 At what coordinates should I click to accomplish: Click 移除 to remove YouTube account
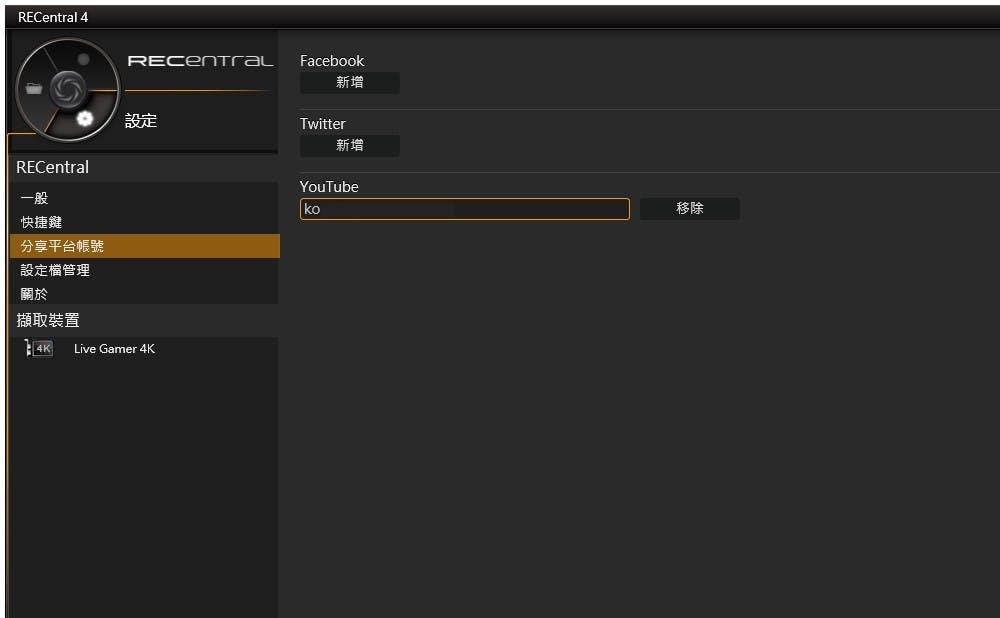(689, 209)
